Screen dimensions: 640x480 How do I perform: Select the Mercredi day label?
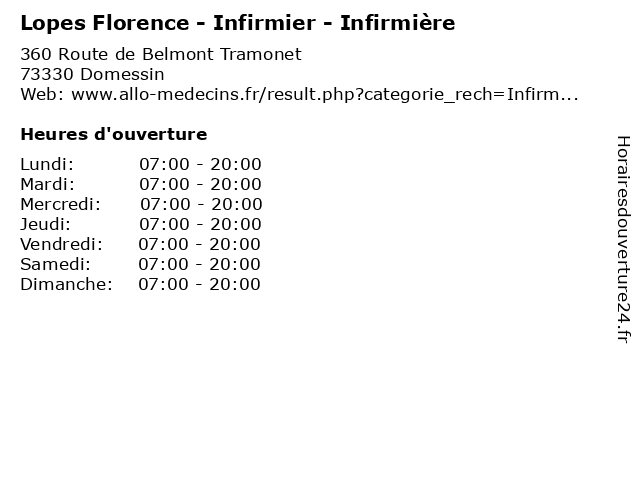click(x=60, y=204)
